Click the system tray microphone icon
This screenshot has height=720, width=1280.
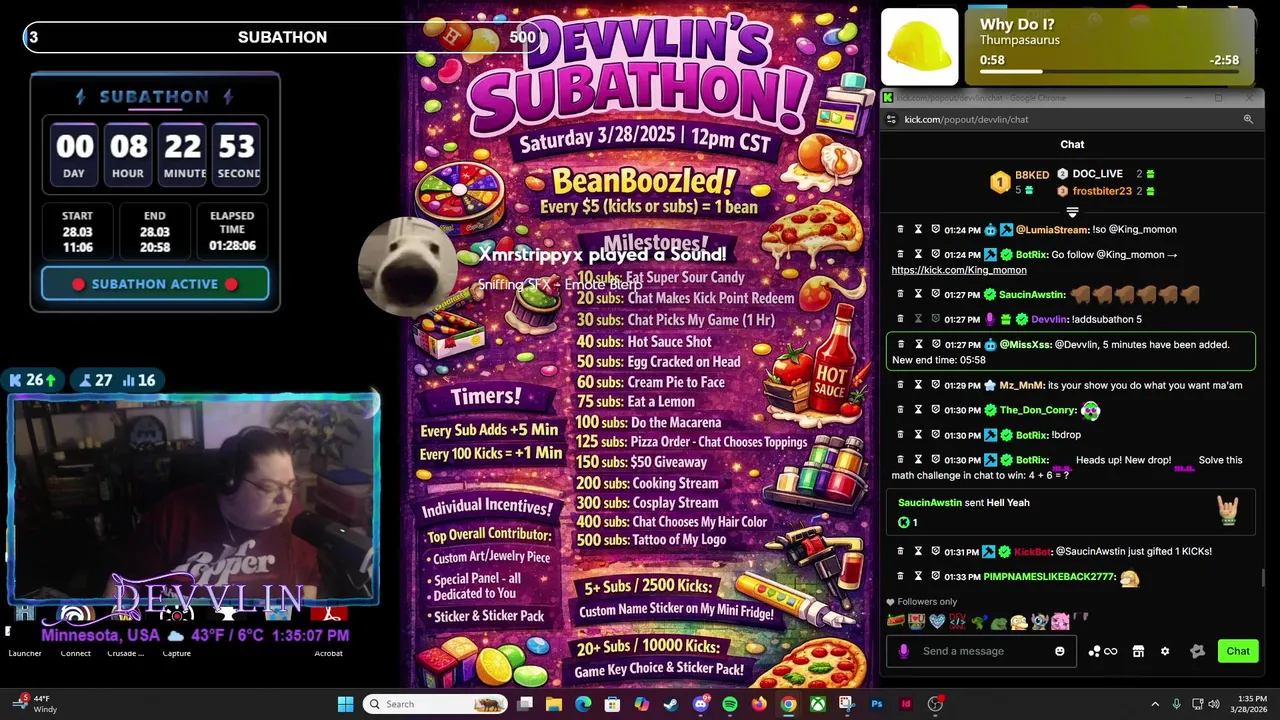[1176, 704]
